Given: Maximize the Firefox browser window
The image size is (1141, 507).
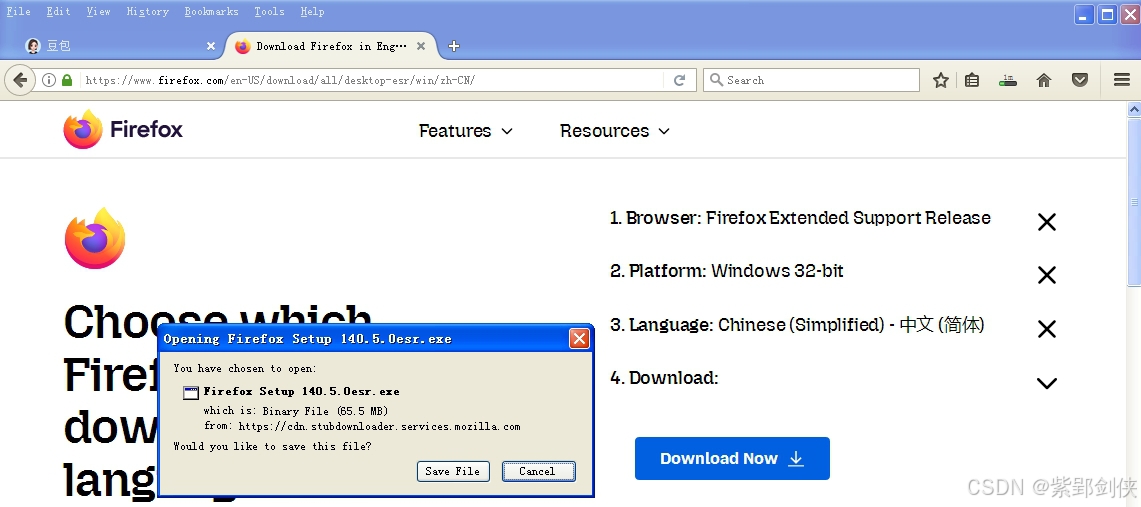Looking at the screenshot, I should click(x=1107, y=15).
